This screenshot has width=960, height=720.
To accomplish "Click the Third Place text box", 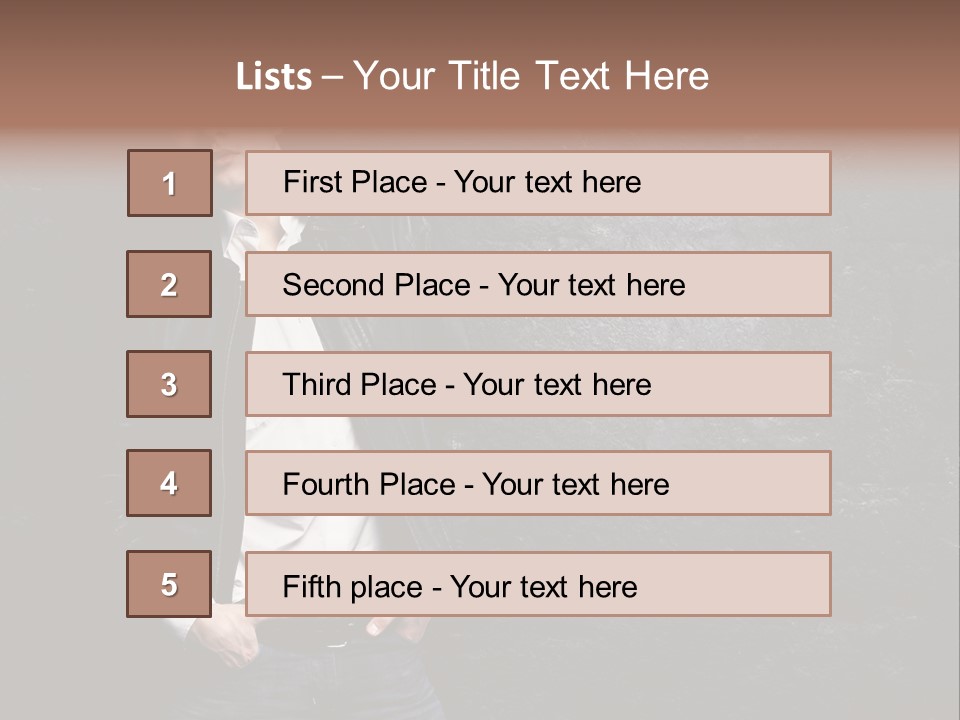I will pos(538,384).
